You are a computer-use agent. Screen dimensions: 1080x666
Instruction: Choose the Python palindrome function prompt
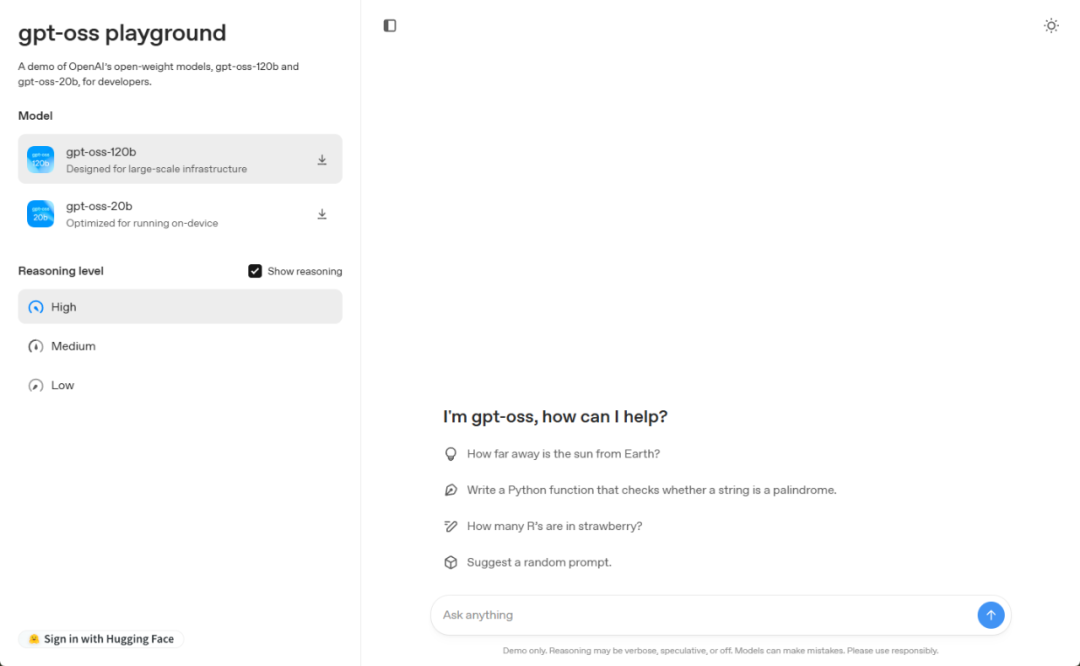coord(652,490)
